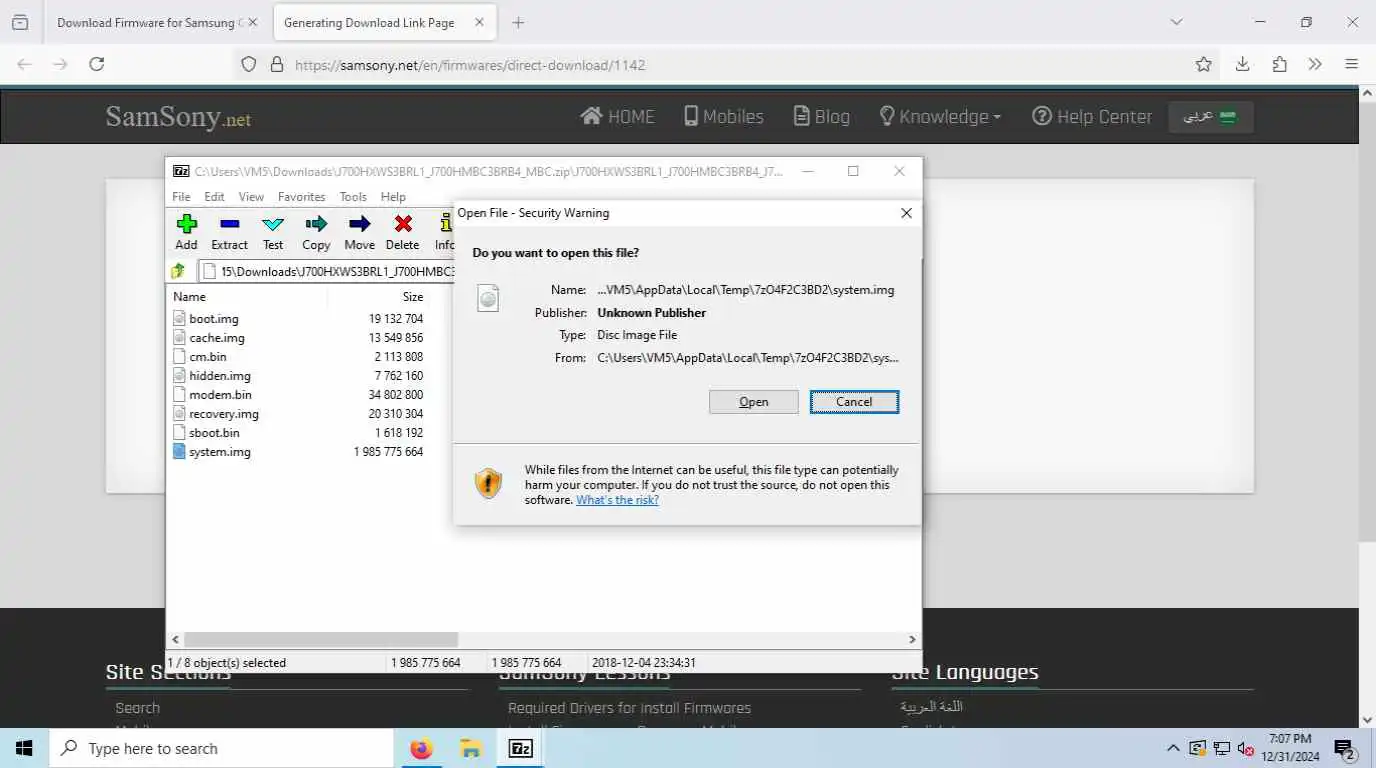
Task: Select sboot.bin in file list
Action: (214, 432)
